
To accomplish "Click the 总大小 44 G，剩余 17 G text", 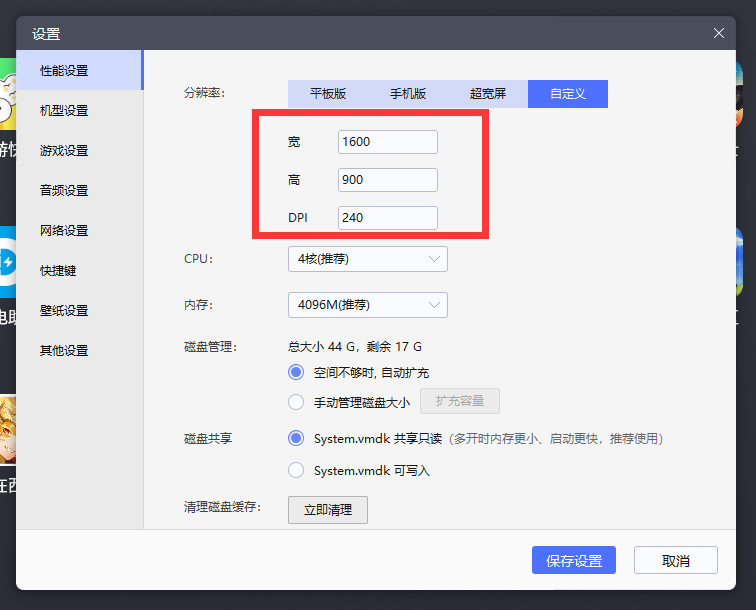I will click(355, 347).
